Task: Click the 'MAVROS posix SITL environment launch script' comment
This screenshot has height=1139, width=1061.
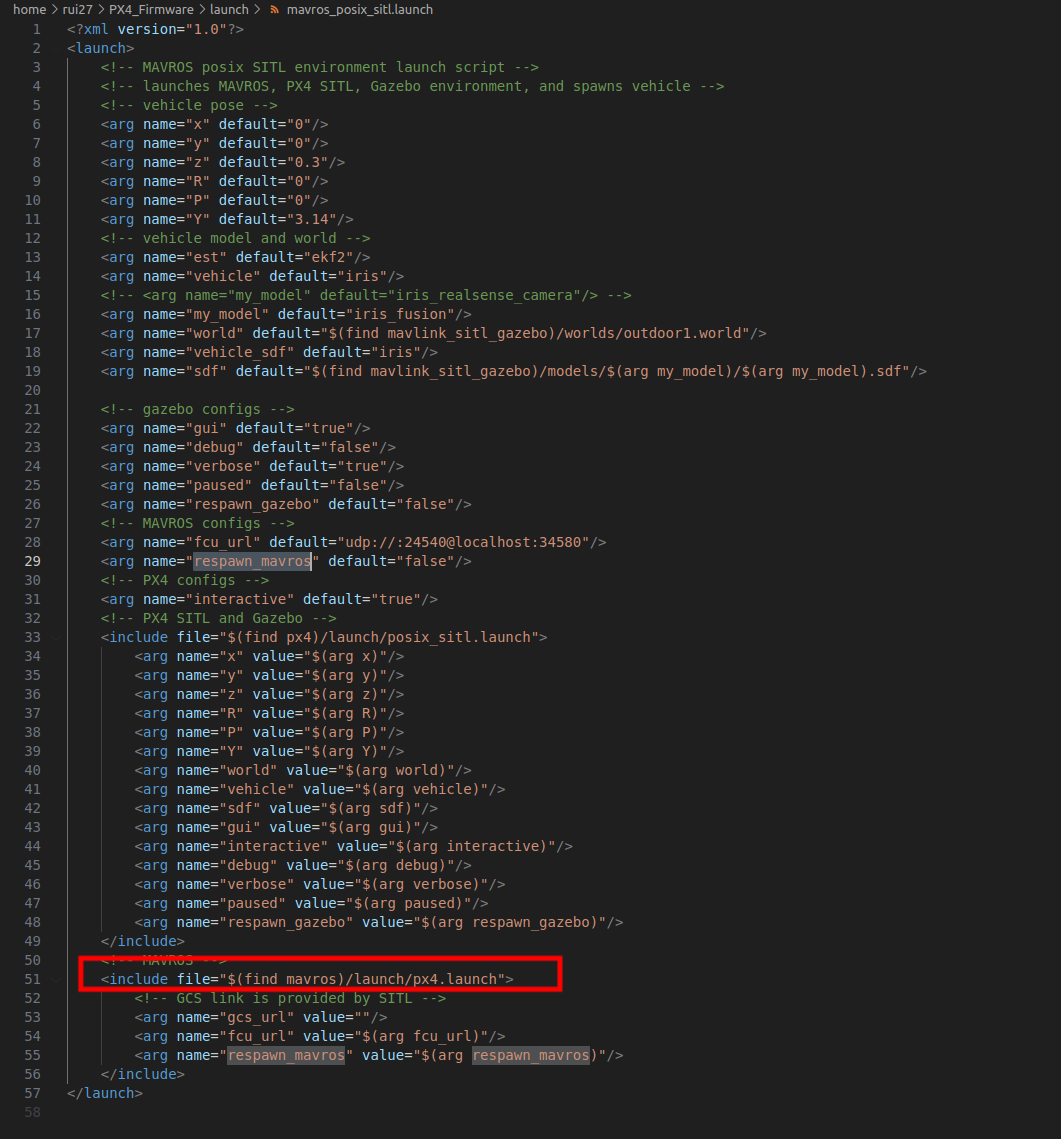Action: pyautogui.click(x=320, y=67)
